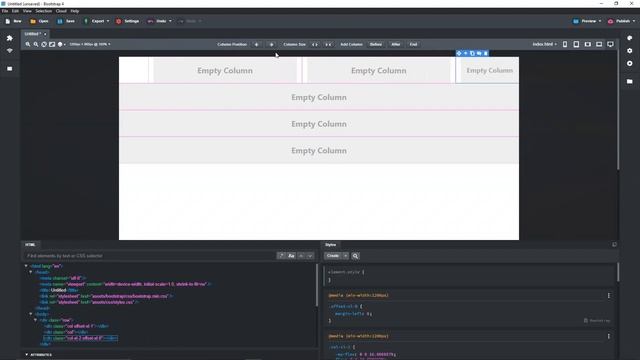The height and width of the screenshot is (360, 640).
Task: Open Settings from the top toolbar
Action: 128,21
